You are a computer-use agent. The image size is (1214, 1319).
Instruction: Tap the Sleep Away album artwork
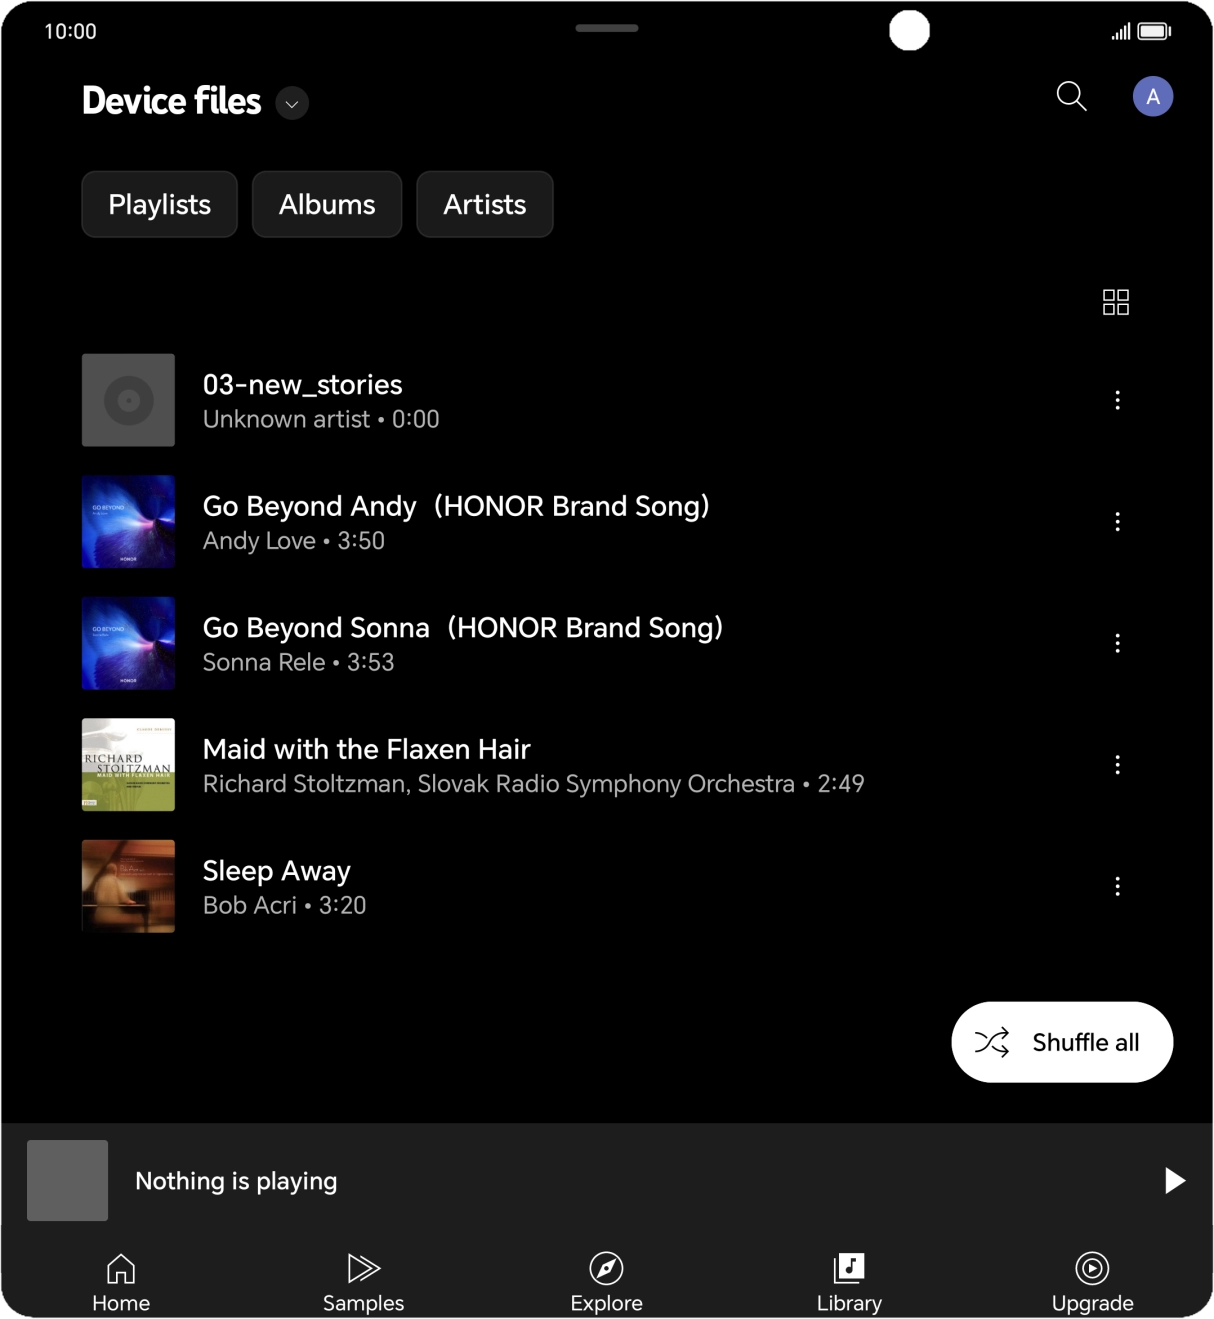(127, 886)
